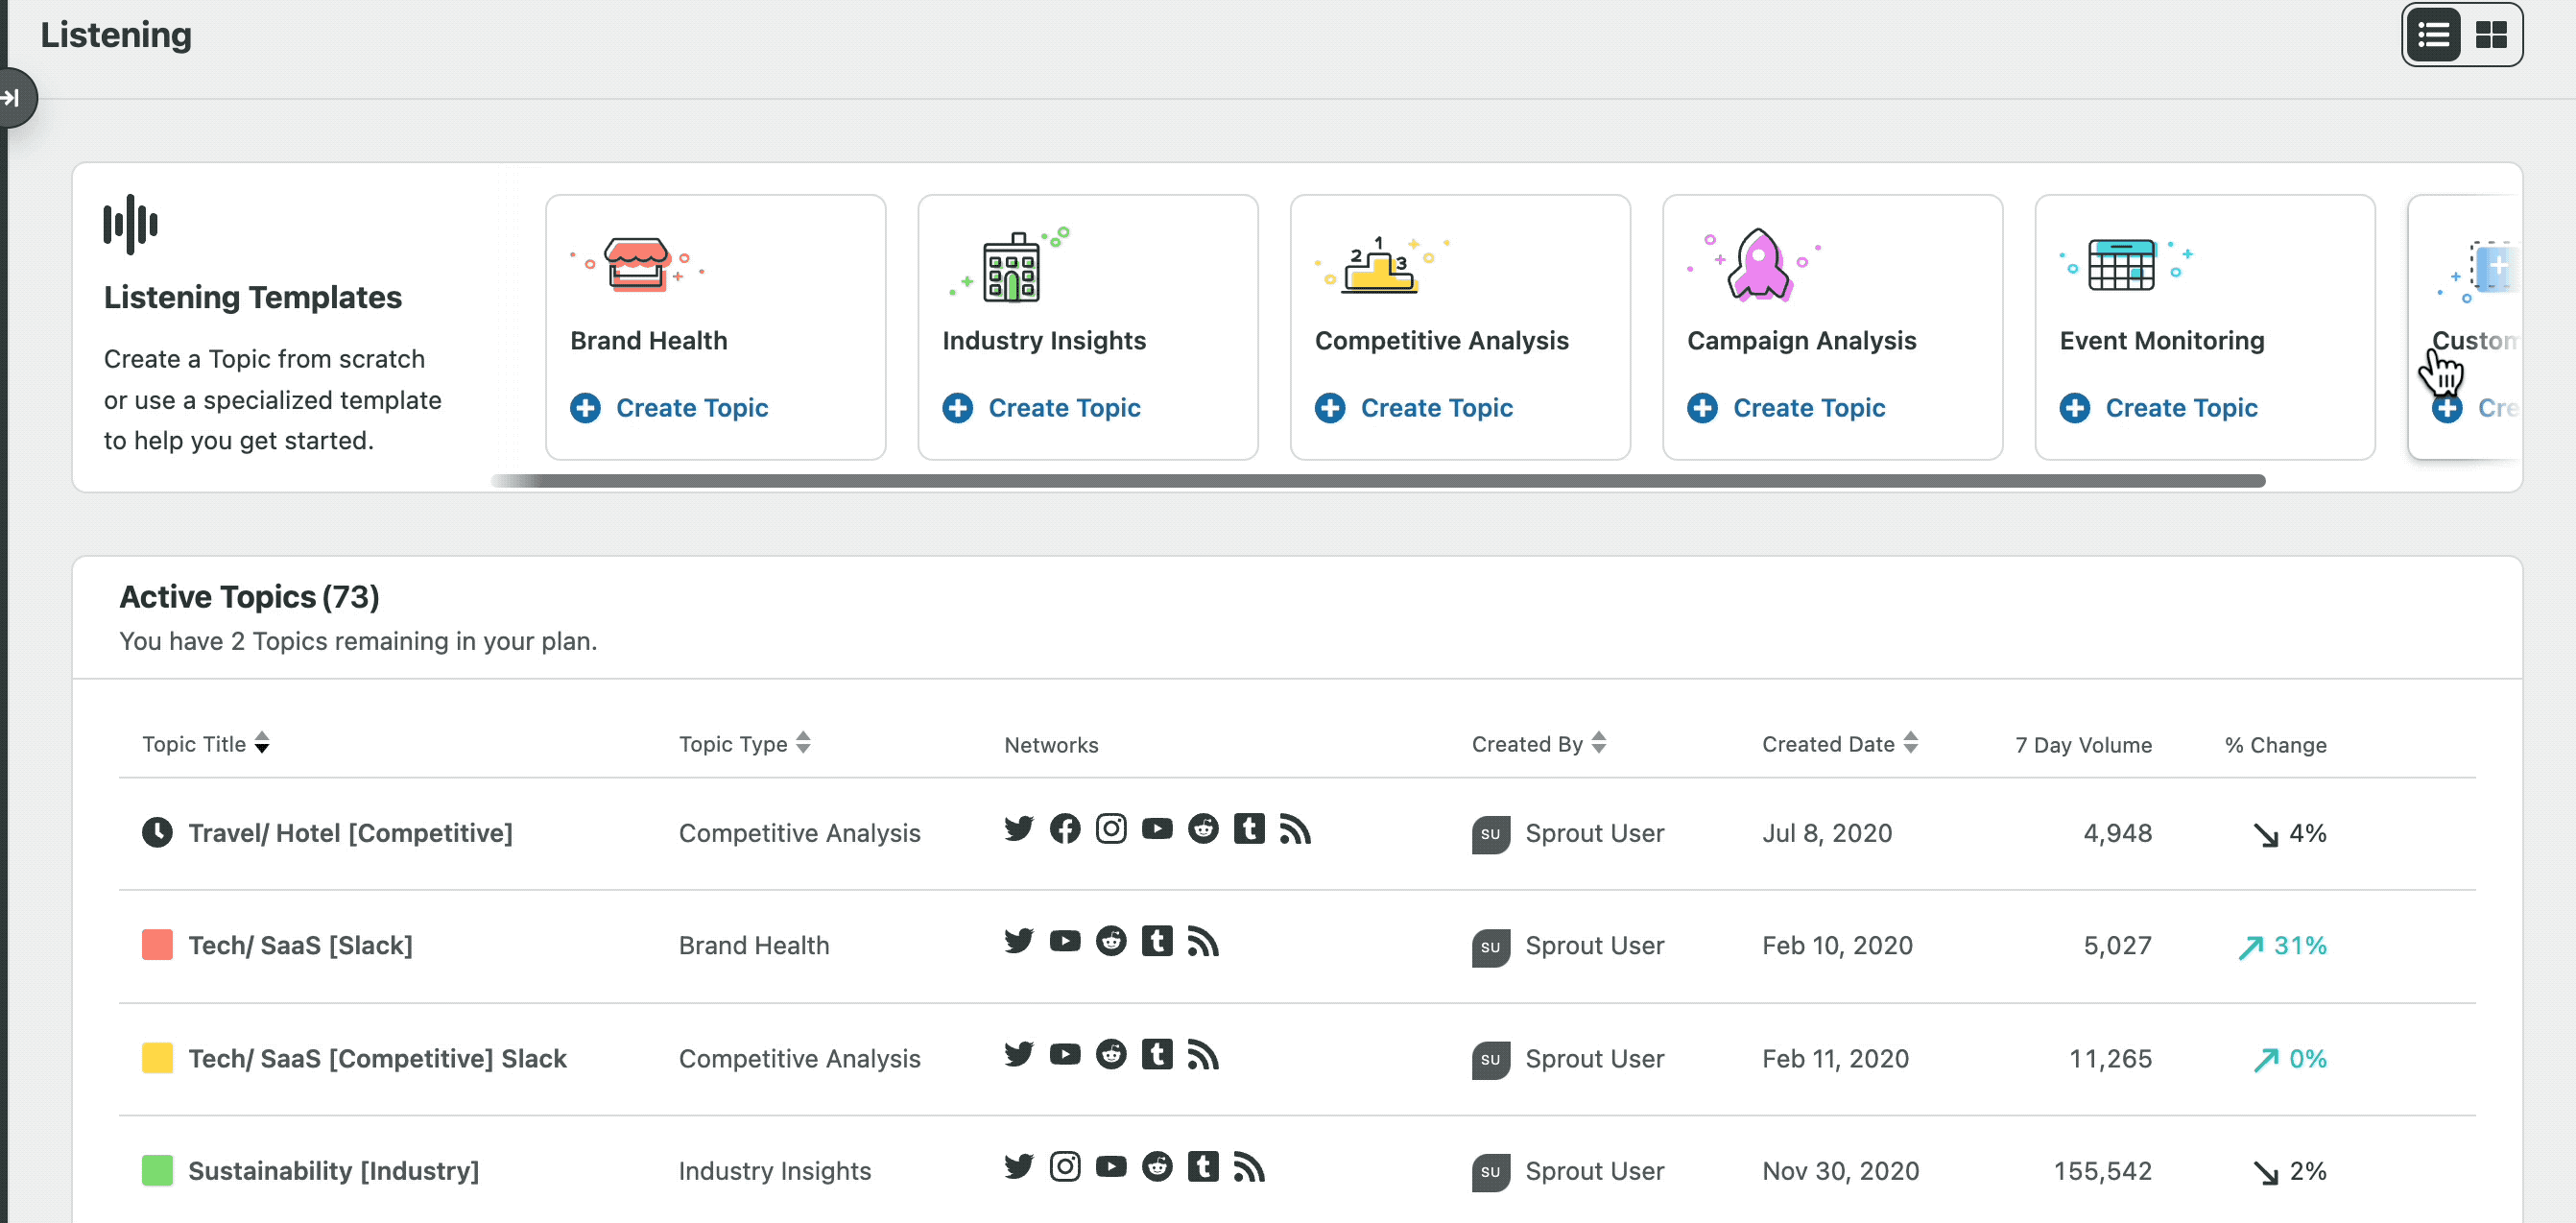Image resolution: width=2576 pixels, height=1223 pixels.
Task: Sort by Topic Title column
Action: 205,744
